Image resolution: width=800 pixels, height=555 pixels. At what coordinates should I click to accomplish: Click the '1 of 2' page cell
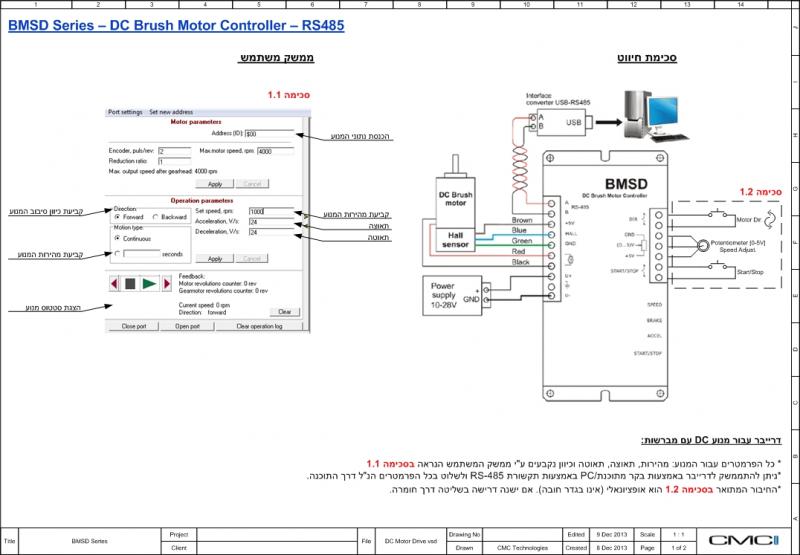[x=679, y=548]
